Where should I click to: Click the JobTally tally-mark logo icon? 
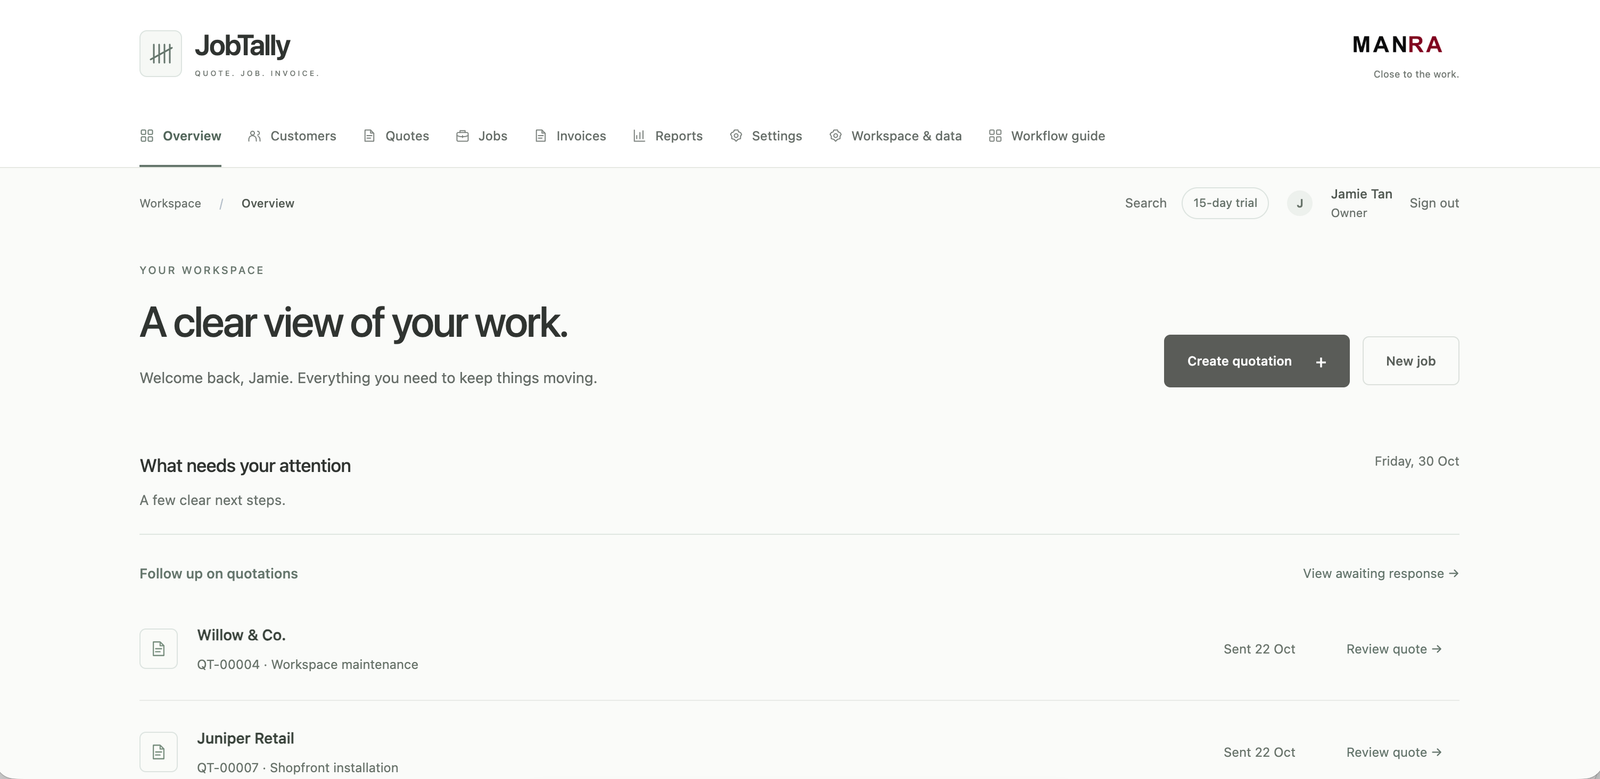tap(161, 53)
